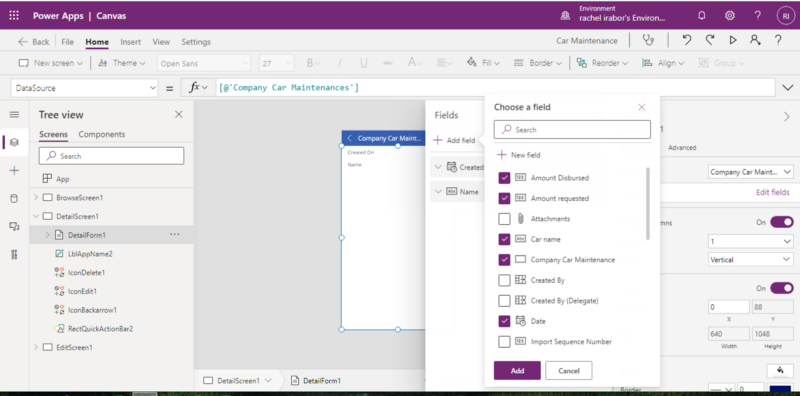The image size is (800, 396).
Task: Click the Edit fields link
Action: point(773,192)
